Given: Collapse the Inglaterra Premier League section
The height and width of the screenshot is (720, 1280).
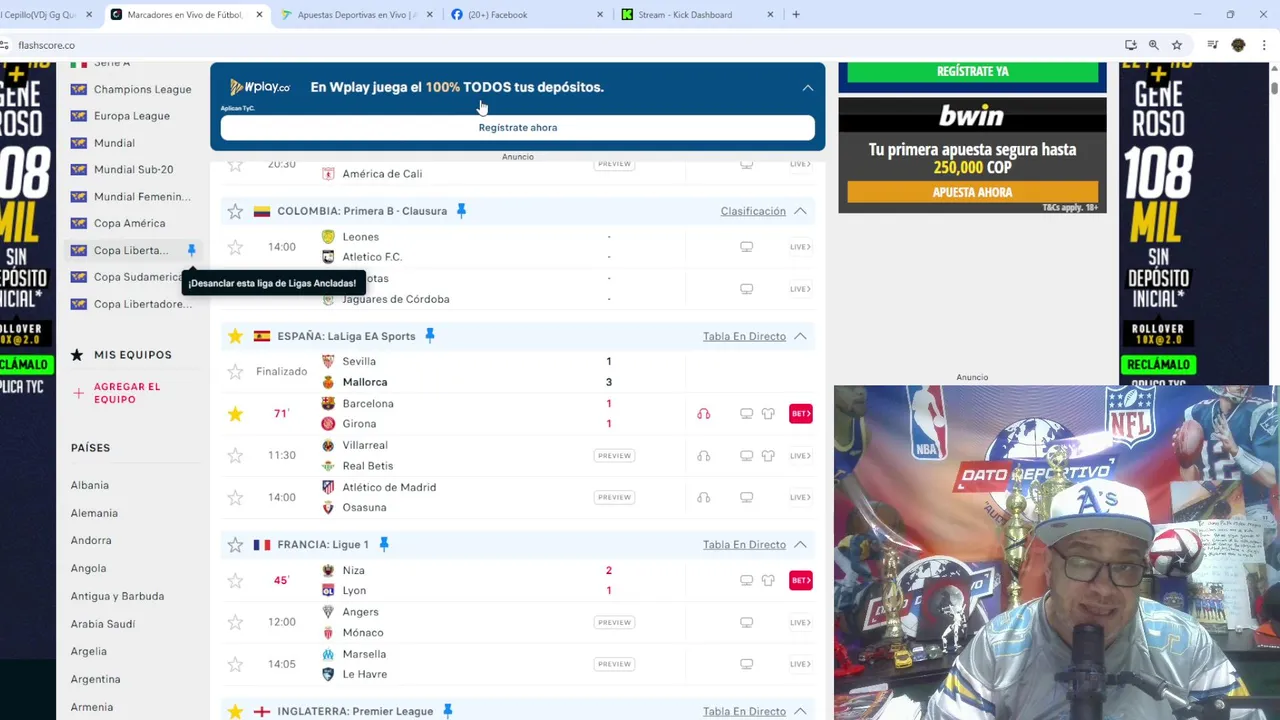Looking at the screenshot, I should click(800, 711).
